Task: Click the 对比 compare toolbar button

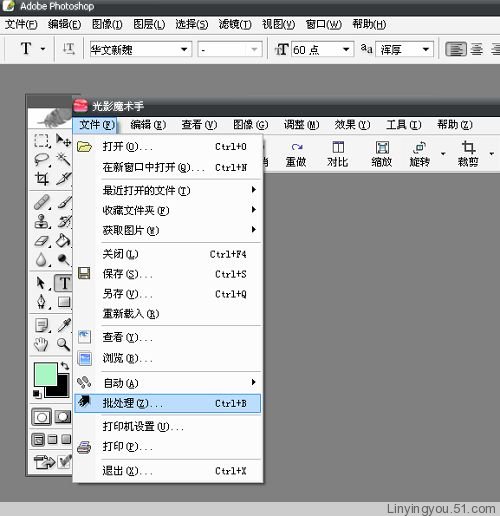Action: 338,155
